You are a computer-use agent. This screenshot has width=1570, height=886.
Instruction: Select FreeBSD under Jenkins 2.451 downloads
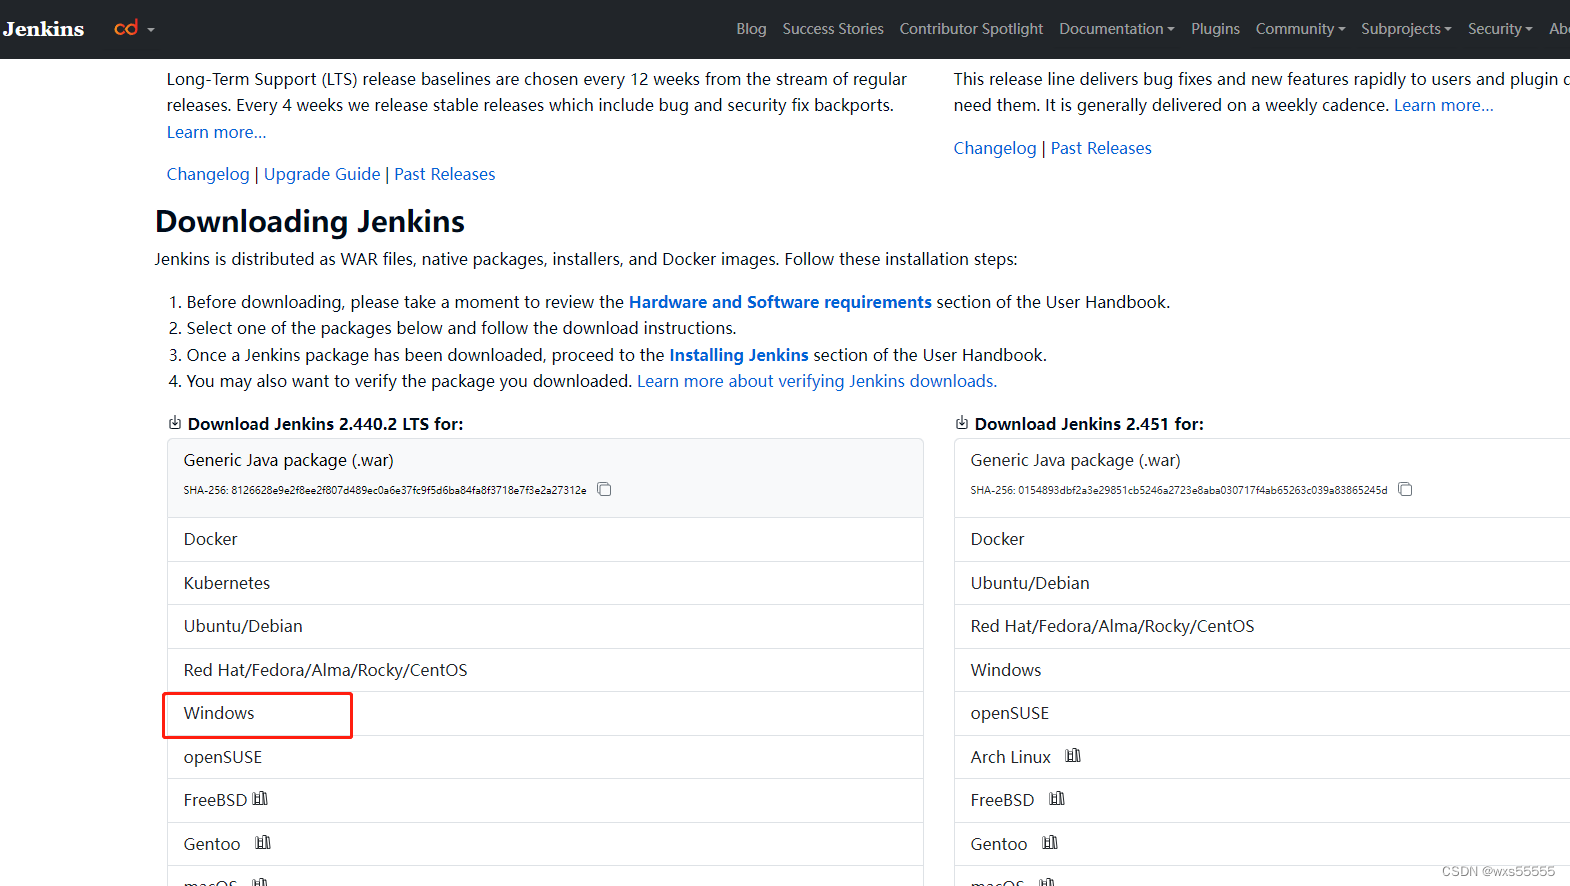click(x=1262, y=800)
